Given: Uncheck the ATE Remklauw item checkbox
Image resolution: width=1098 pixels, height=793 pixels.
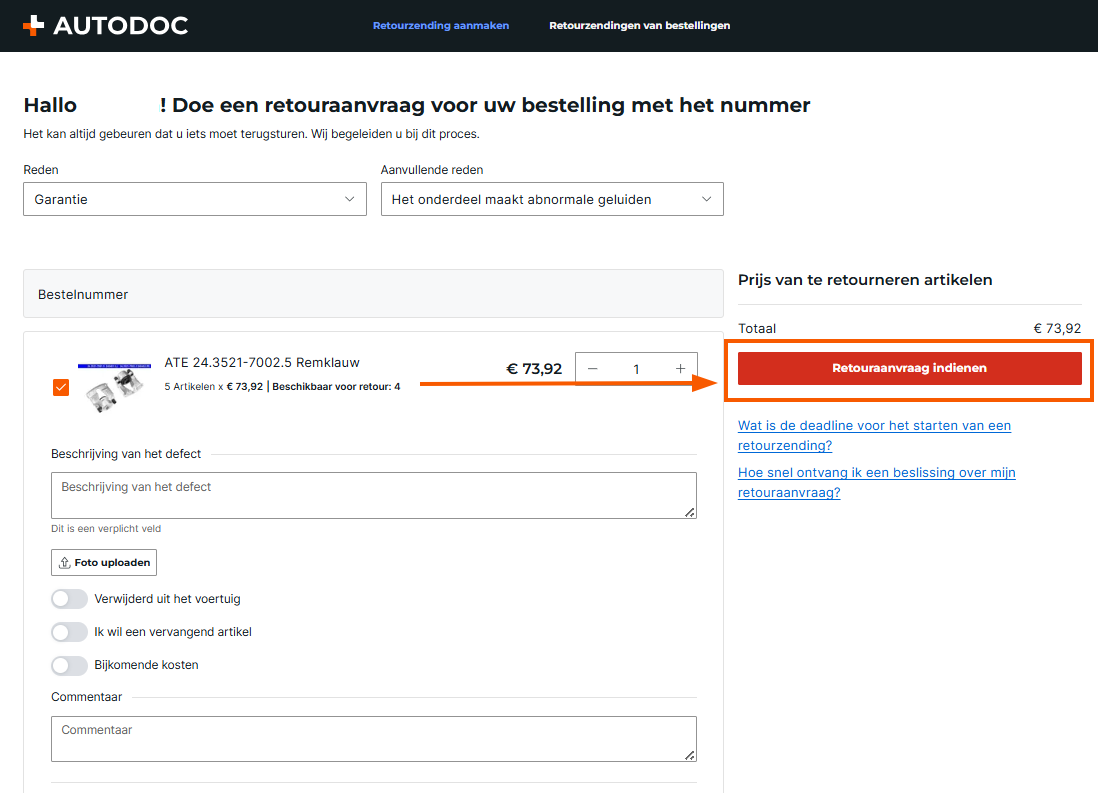Looking at the screenshot, I should click(x=61, y=387).
